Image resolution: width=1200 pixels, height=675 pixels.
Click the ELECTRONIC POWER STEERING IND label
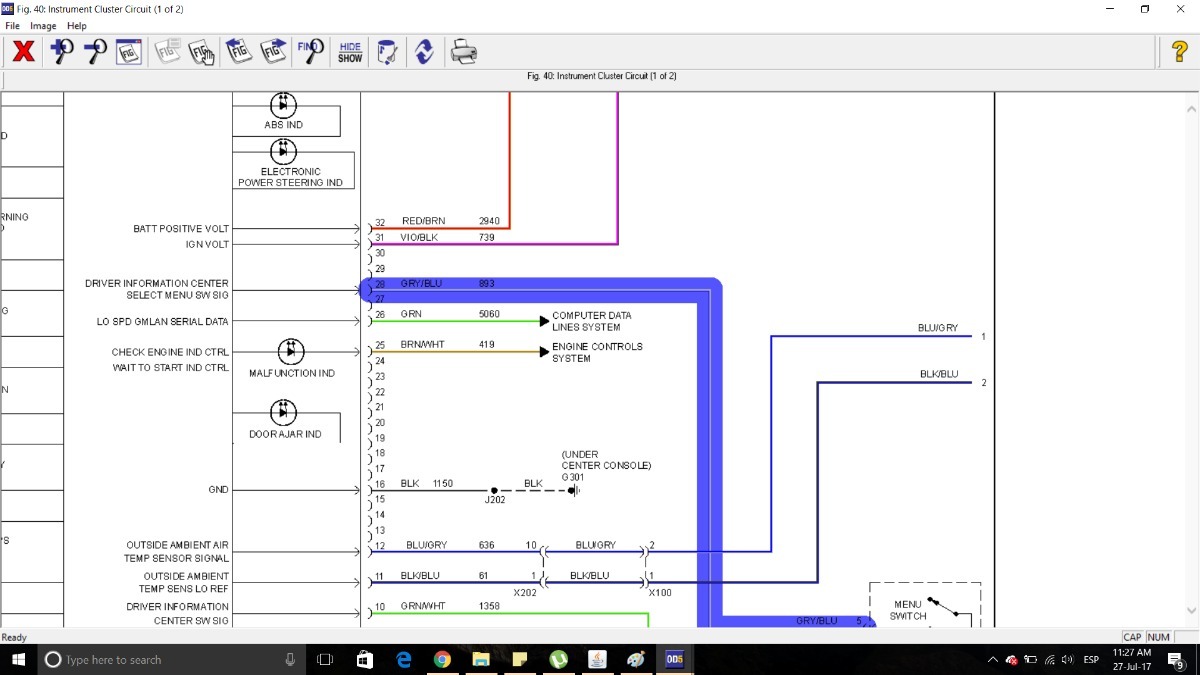coord(290,177)
